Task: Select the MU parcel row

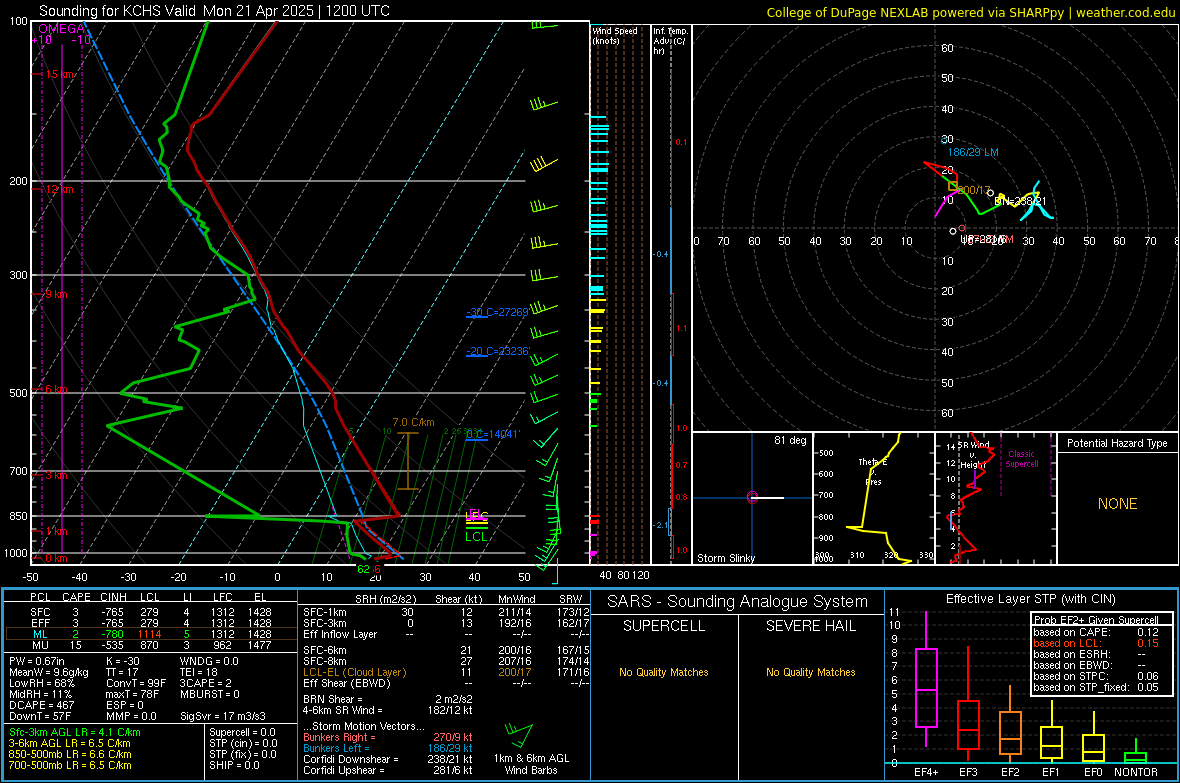Action: point(151,644)
